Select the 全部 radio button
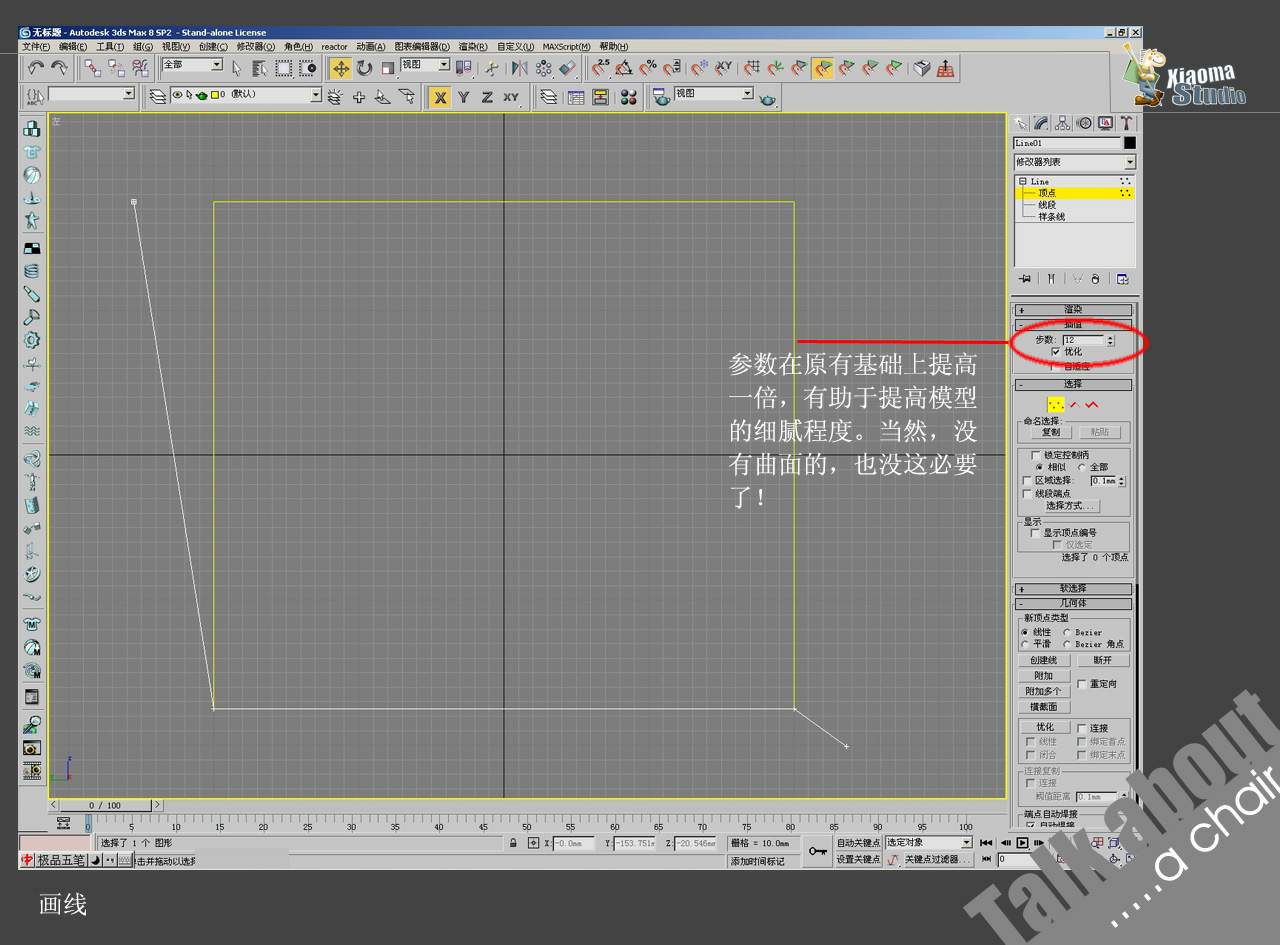The height and width of the screenshot is (945, 1280). [1081, 467]
